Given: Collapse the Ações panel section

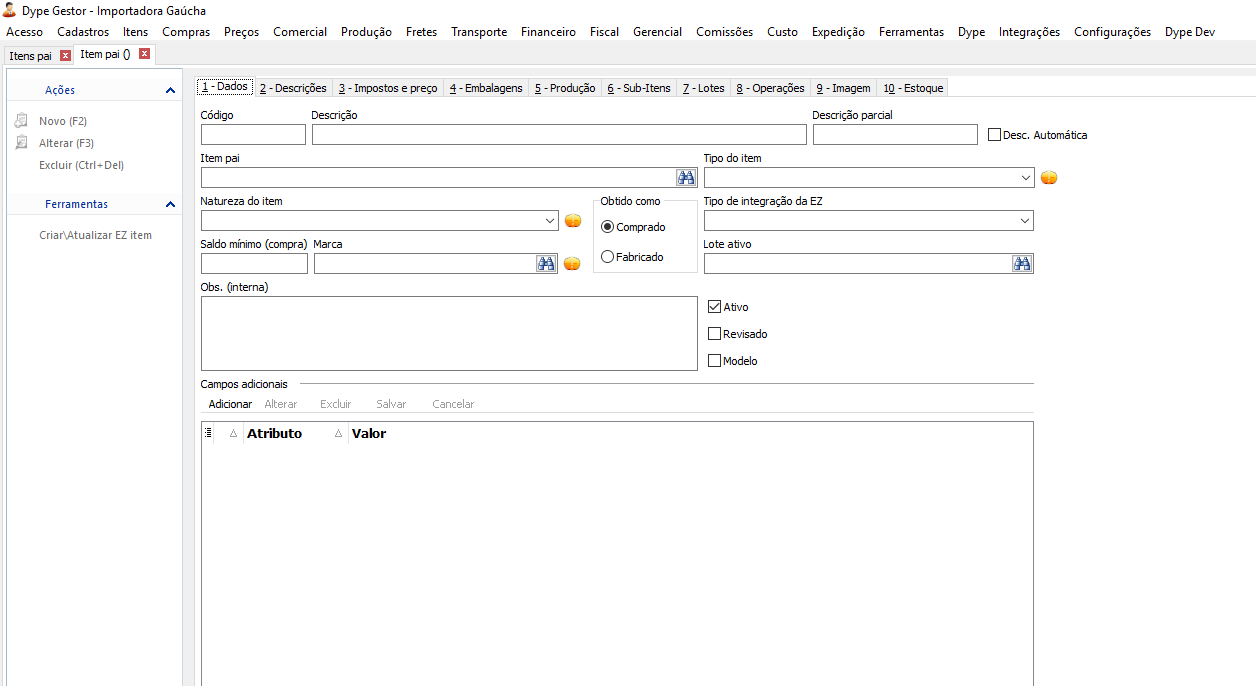Looking at the screenshot, I should click(170, 91).
